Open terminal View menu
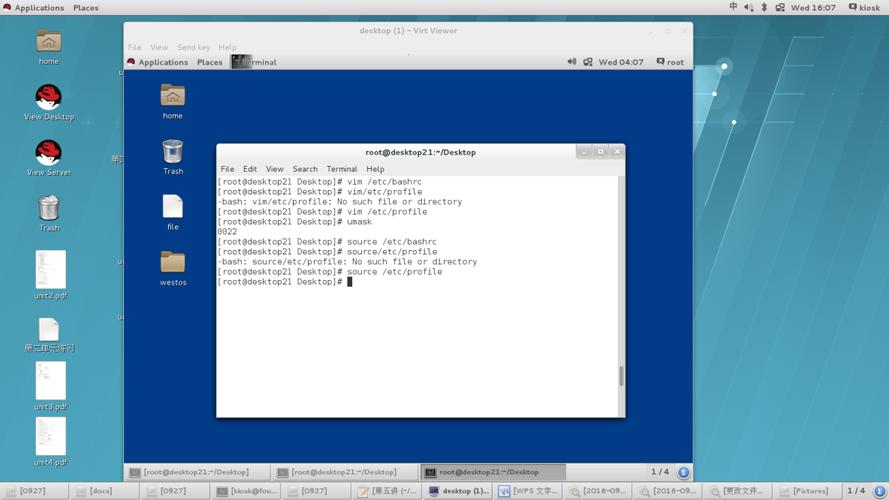Screen dimensions: 889x500 [274, 169]
